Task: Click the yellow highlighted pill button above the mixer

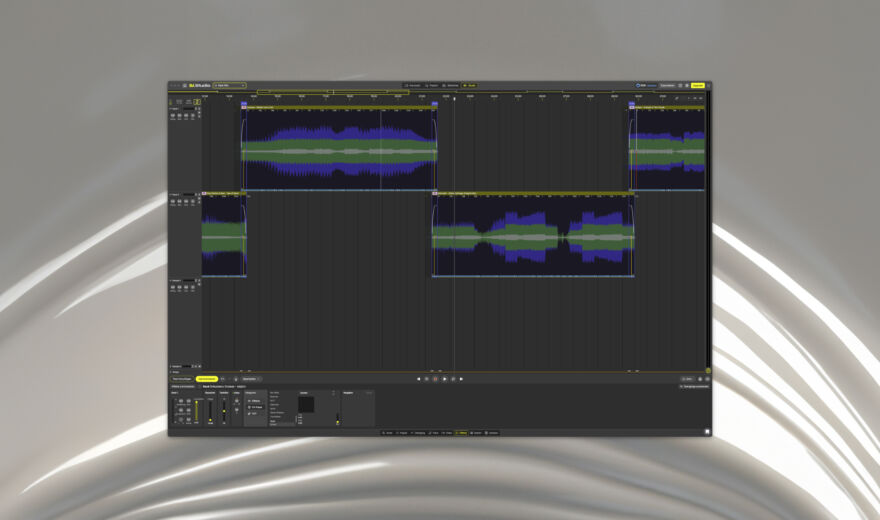Action: pyautogui.click(x=207, y=379)
